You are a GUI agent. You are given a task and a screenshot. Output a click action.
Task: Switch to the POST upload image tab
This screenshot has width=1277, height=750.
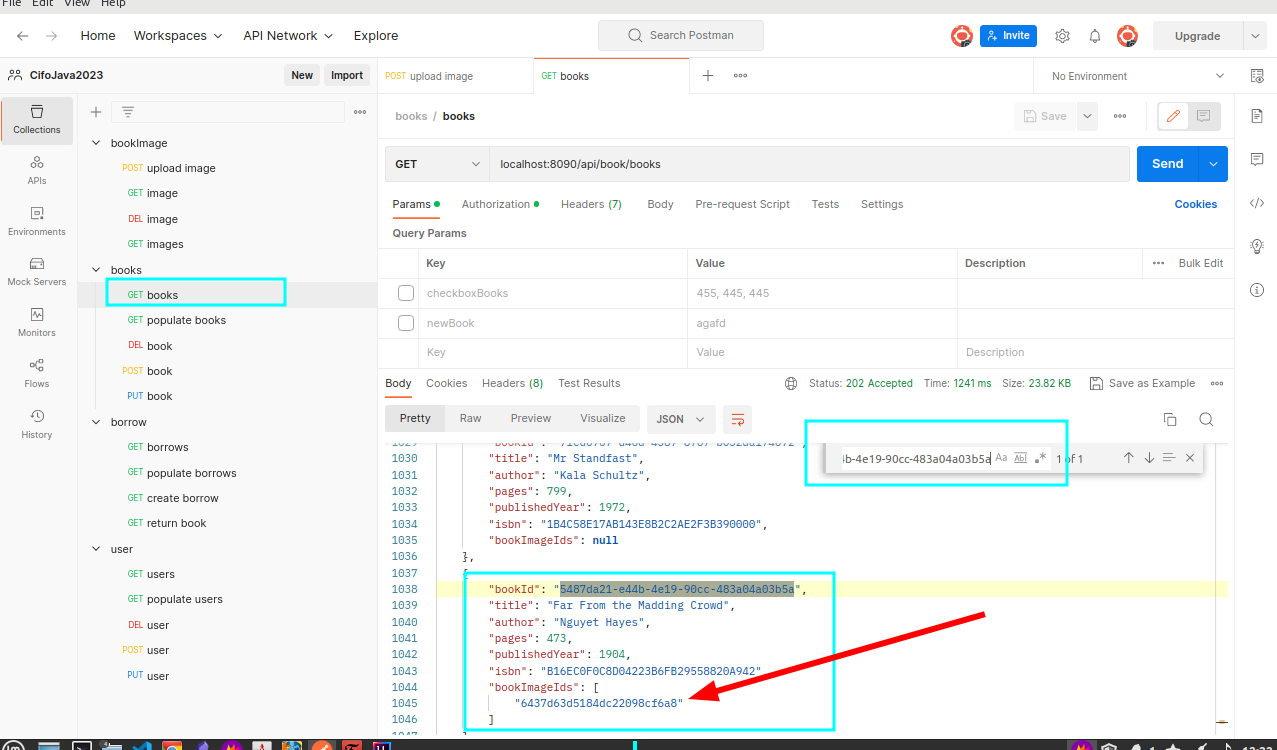pos(454,76)
